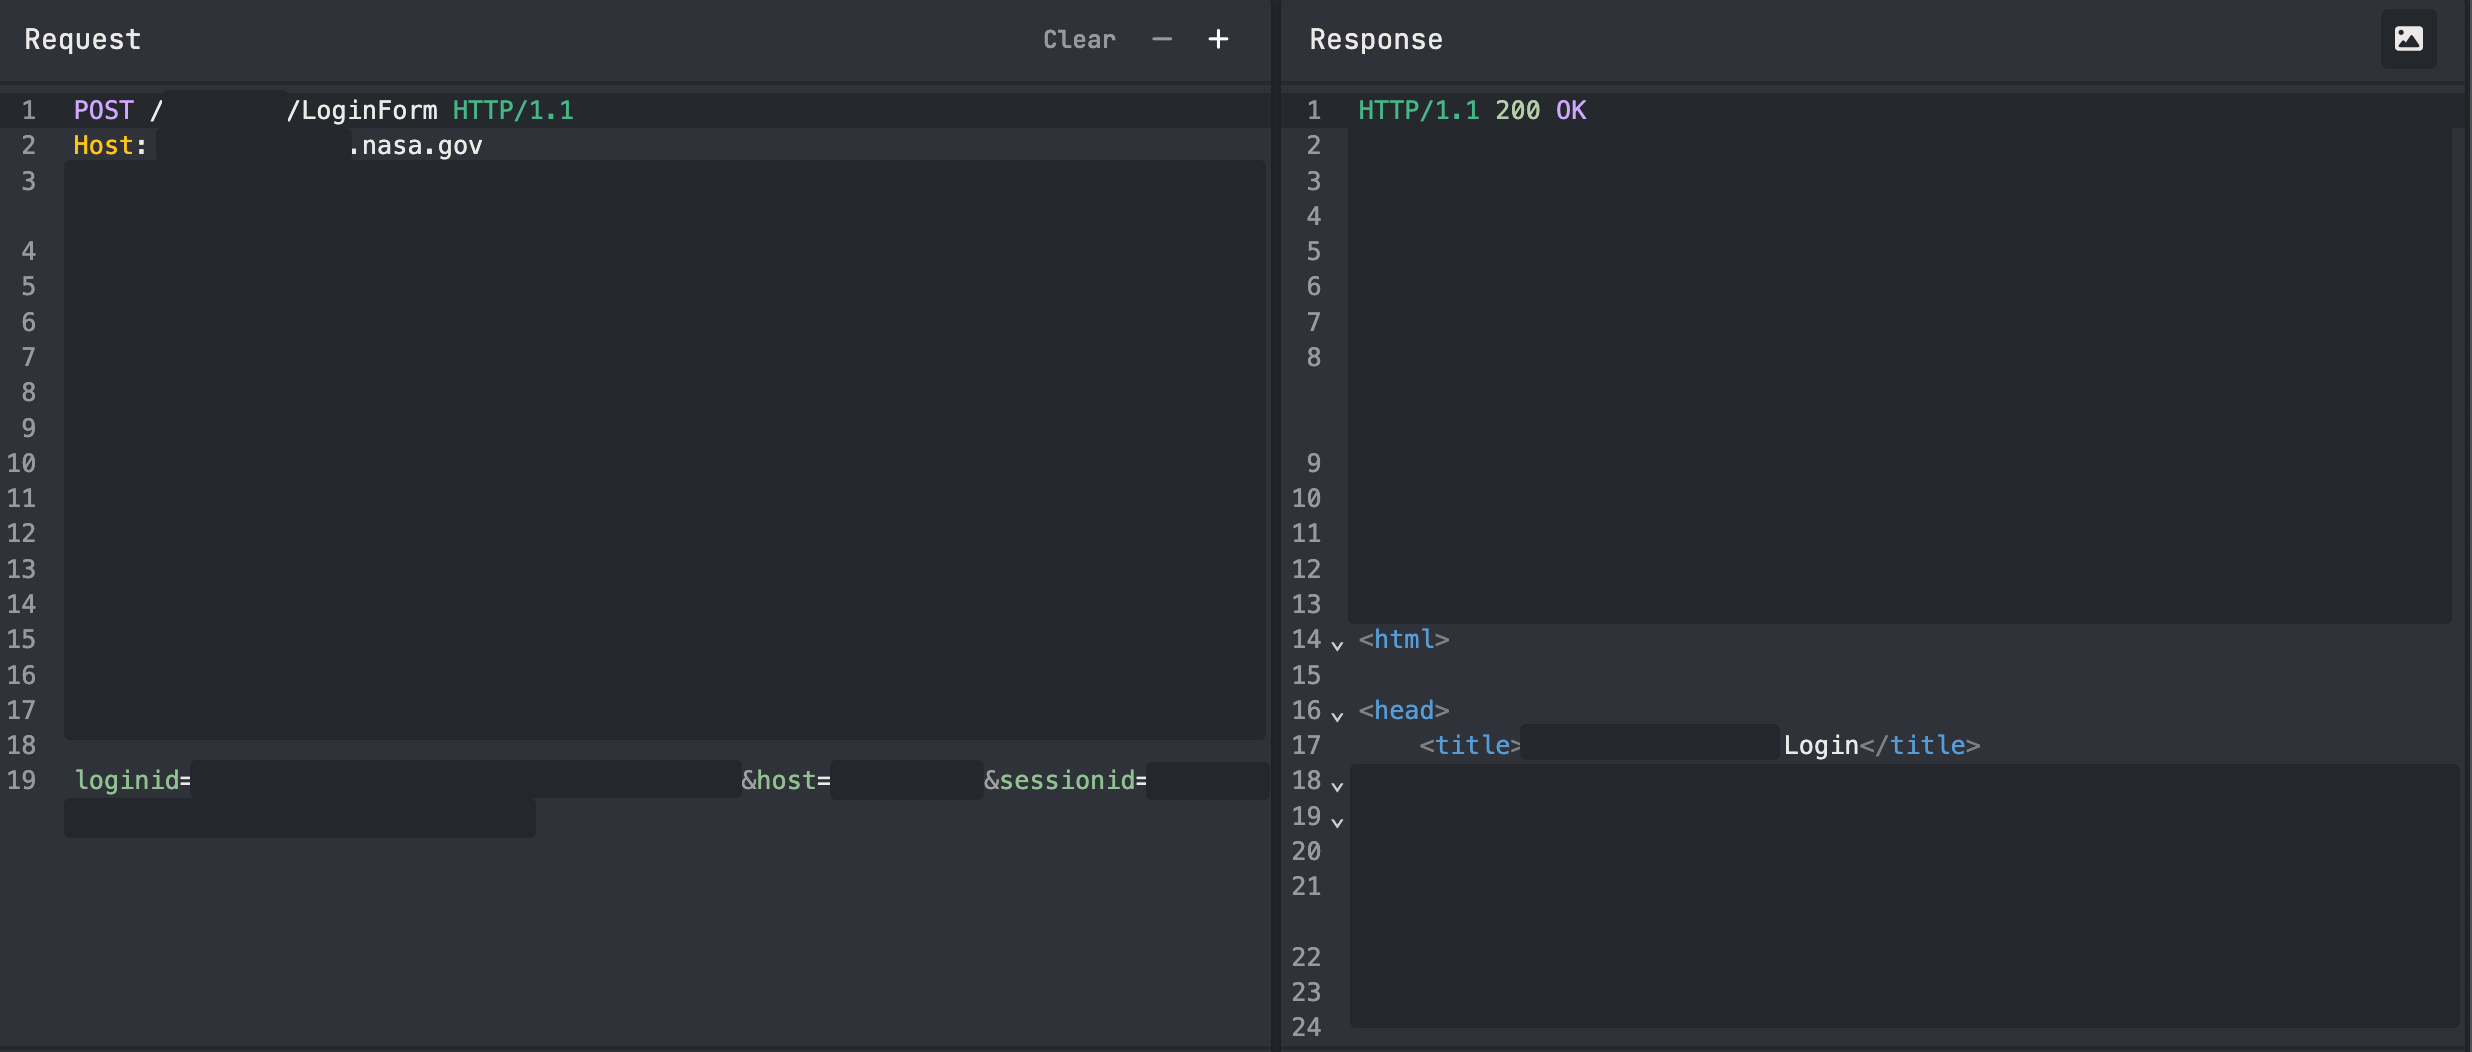This screenshot has height=1052, width=2472.
Task: Click the /LoginForm path text
Action: [x=362, y=110]
